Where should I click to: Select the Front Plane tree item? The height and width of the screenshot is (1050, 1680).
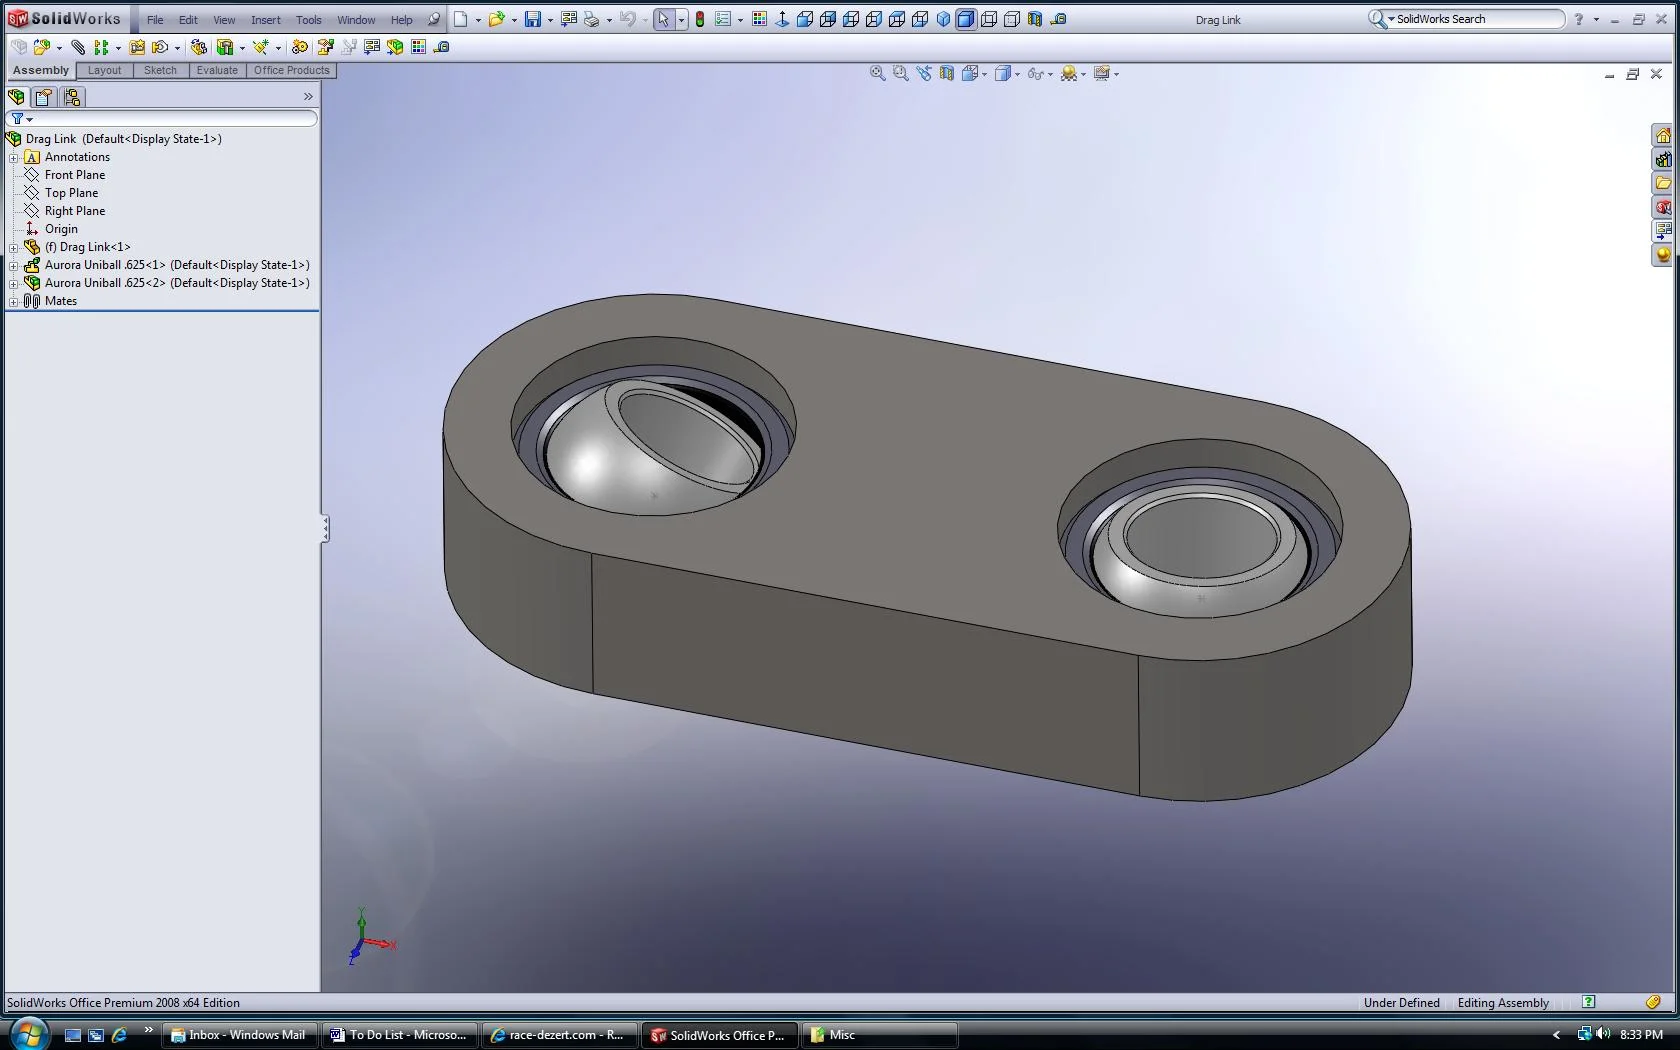pyautogui.click(x=75, y=175)
